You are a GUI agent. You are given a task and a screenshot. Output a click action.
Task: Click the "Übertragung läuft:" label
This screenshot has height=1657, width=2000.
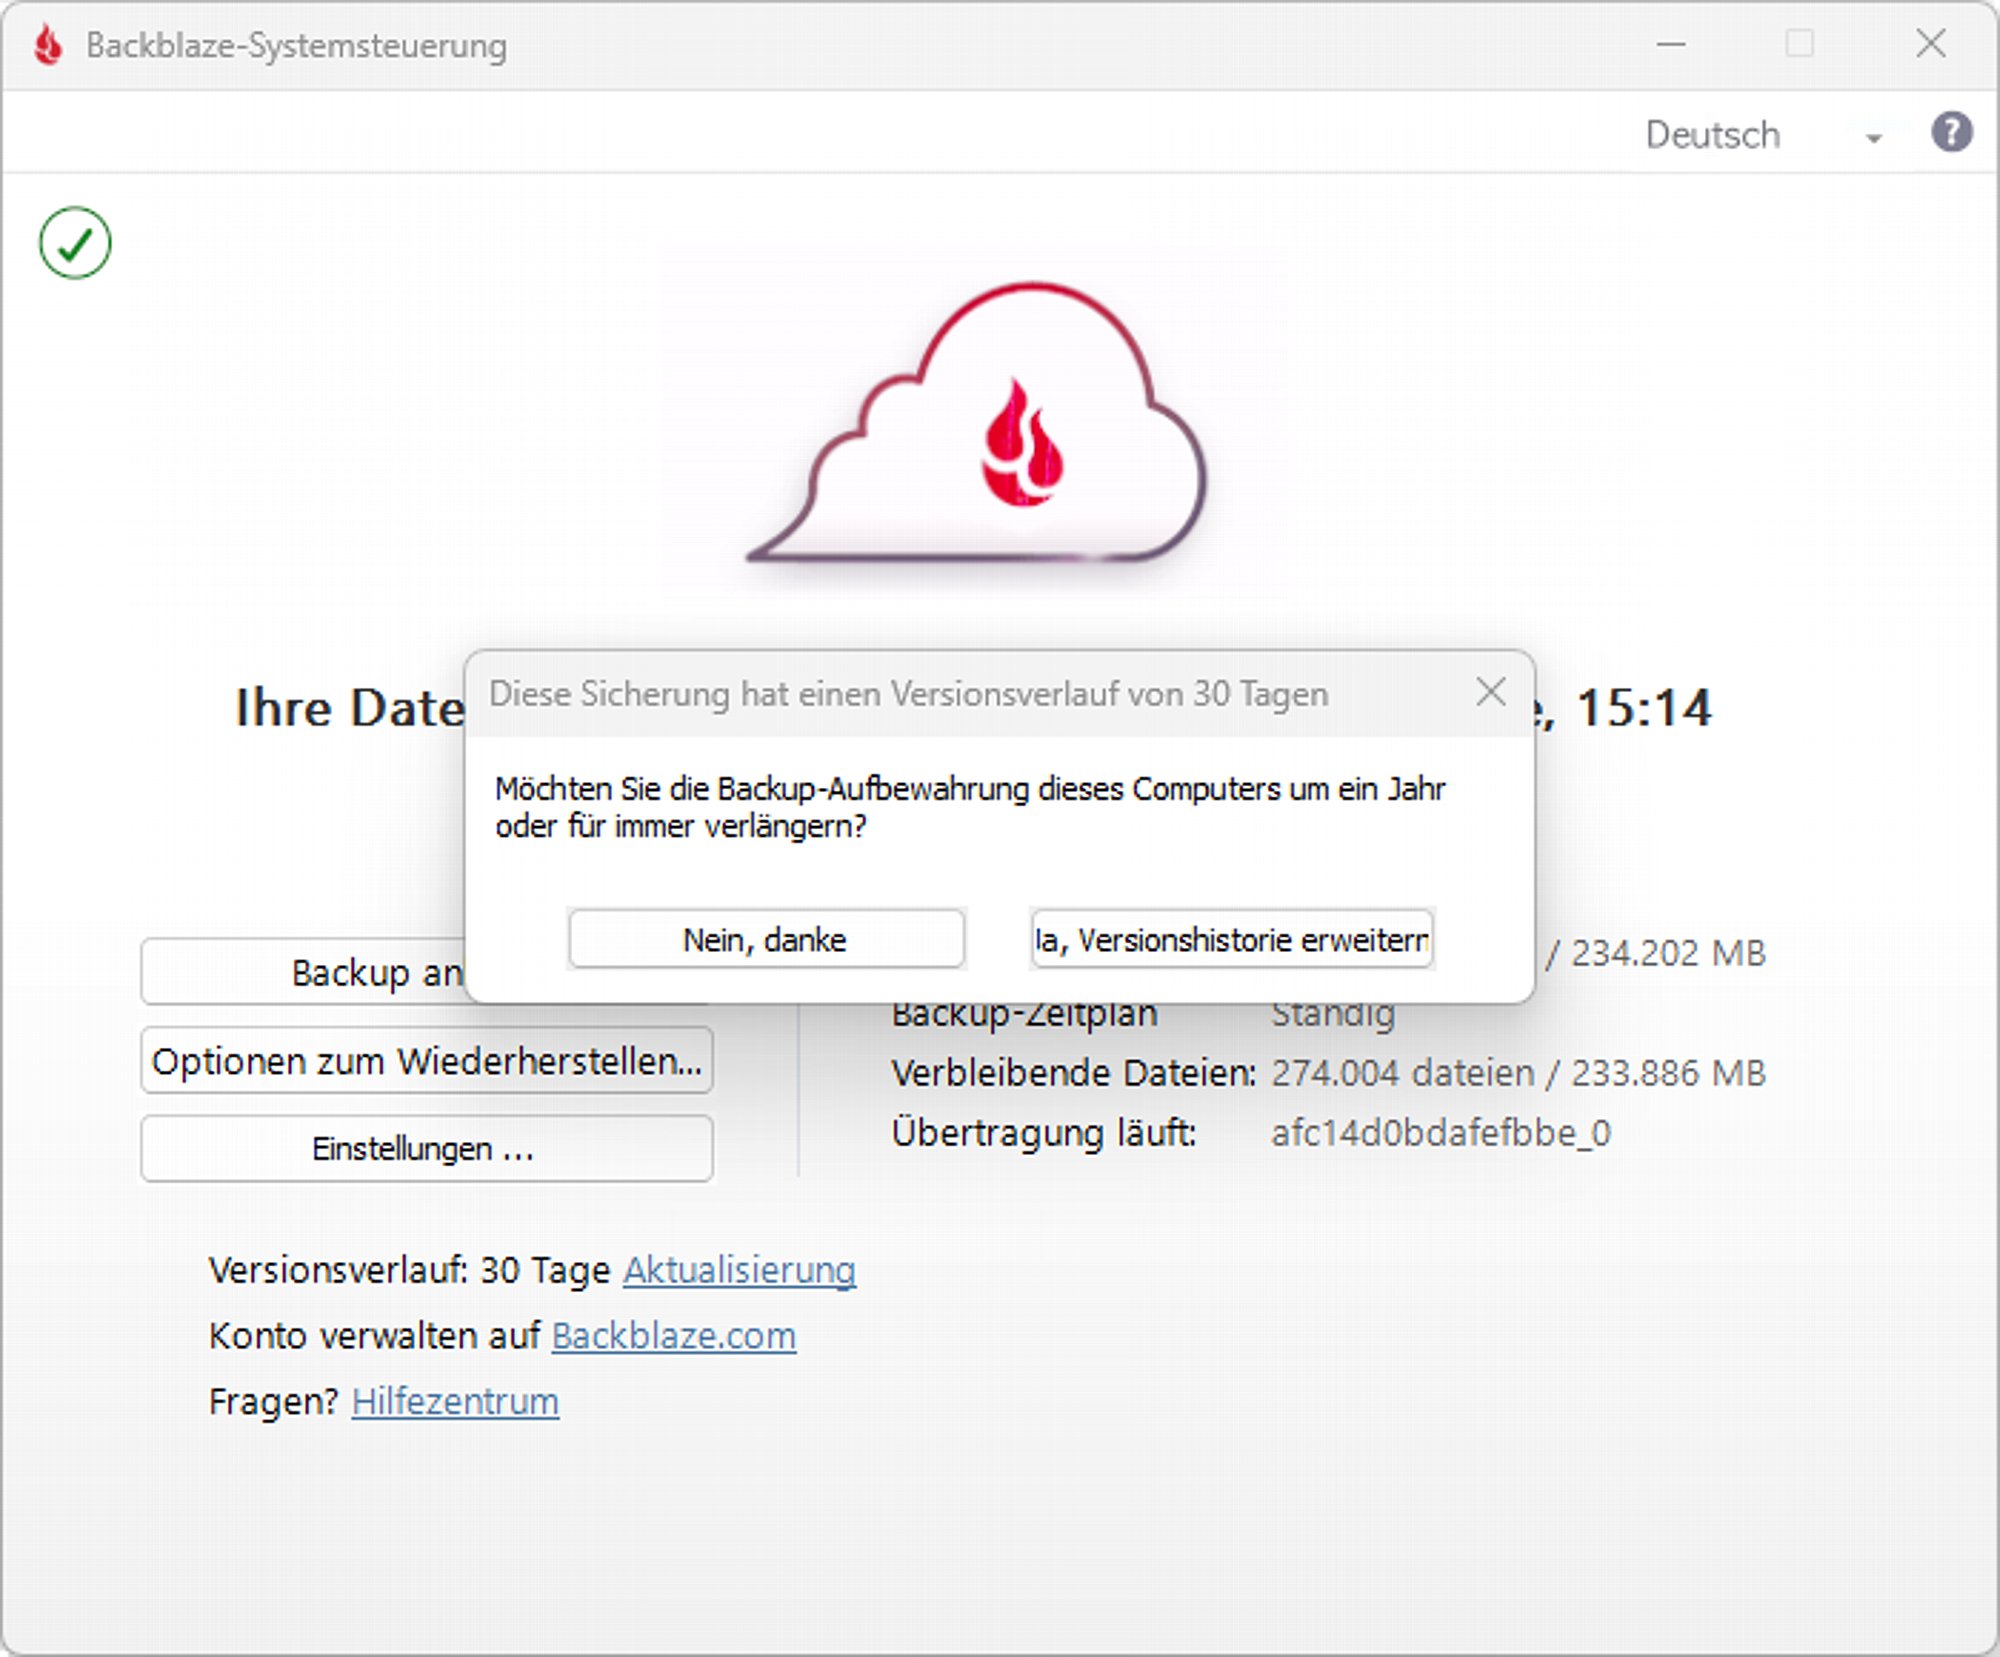[1044, 1133]
